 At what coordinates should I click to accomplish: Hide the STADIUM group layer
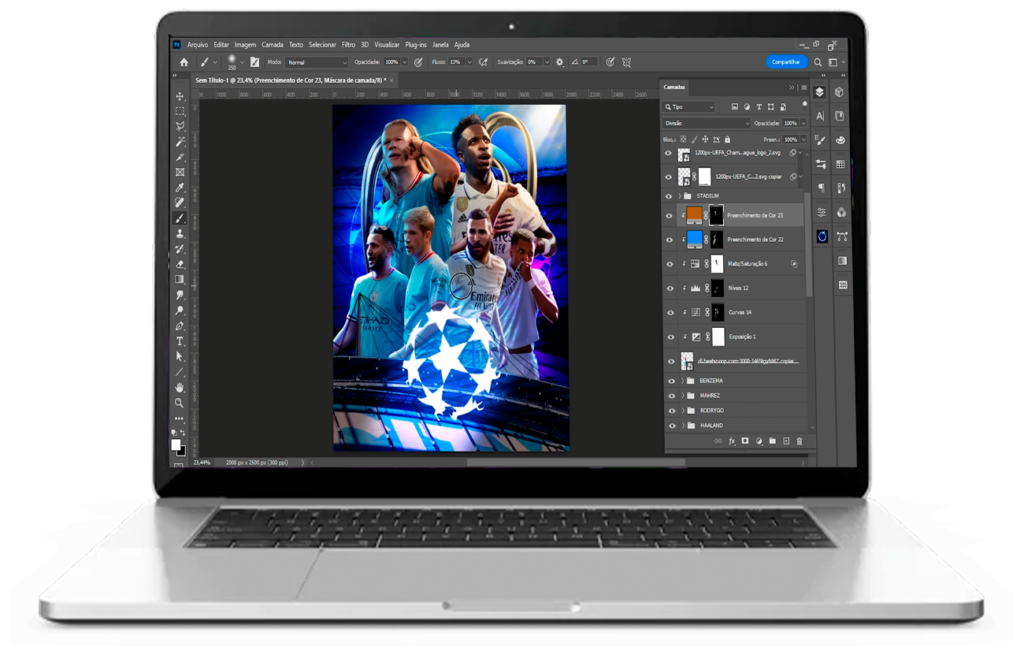(668, 196)
